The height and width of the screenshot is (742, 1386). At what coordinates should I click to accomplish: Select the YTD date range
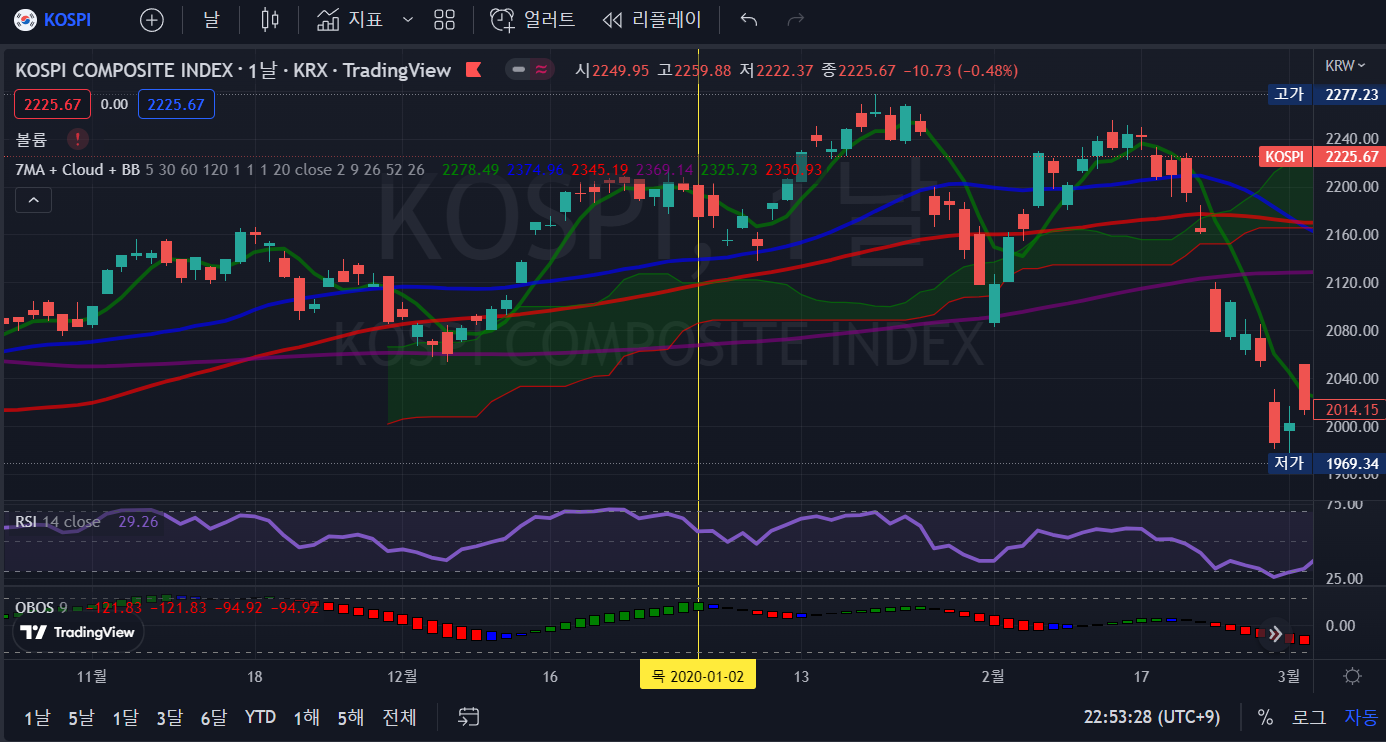260,717
